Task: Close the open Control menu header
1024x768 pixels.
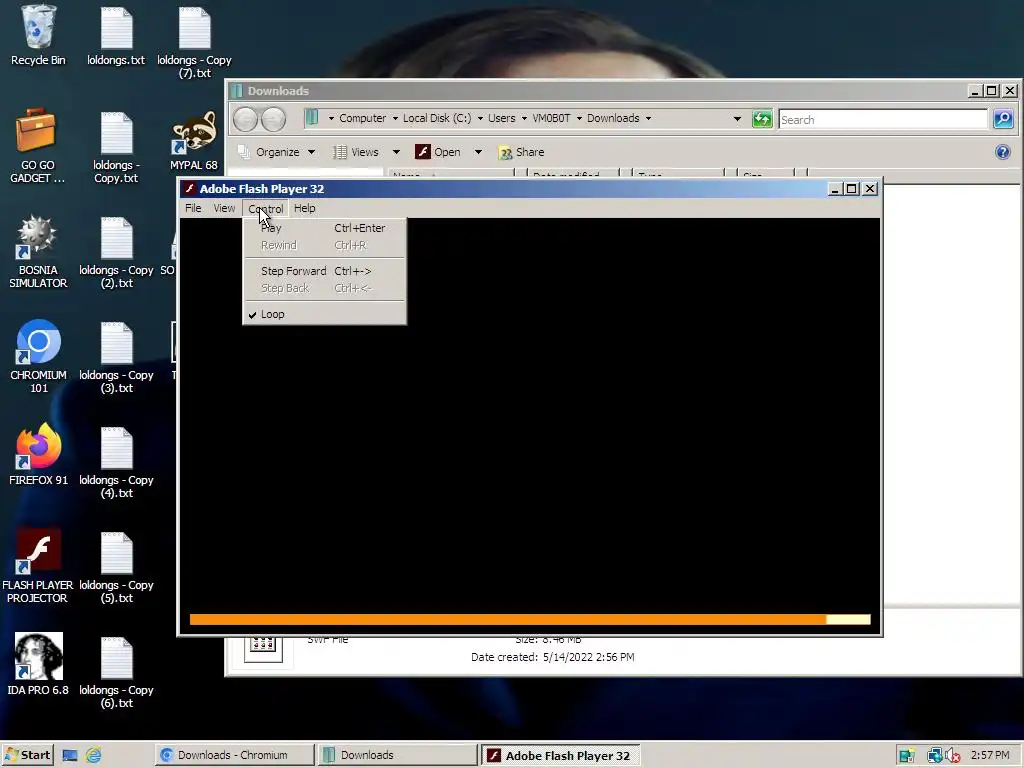Action: pyautogui.click(x=266, y=208)
